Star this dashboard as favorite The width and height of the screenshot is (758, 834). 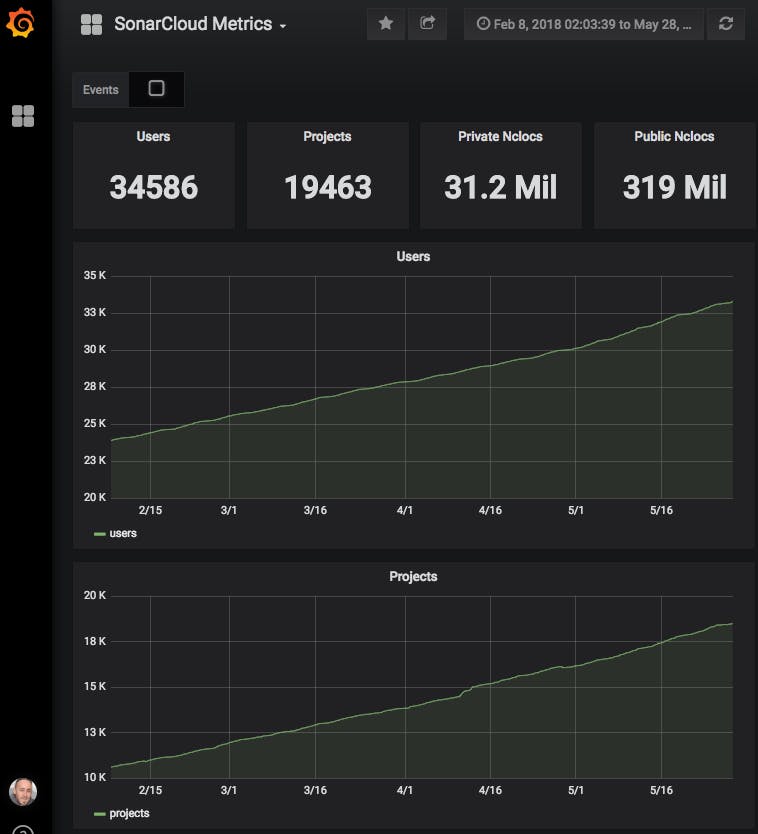(386, 23)
